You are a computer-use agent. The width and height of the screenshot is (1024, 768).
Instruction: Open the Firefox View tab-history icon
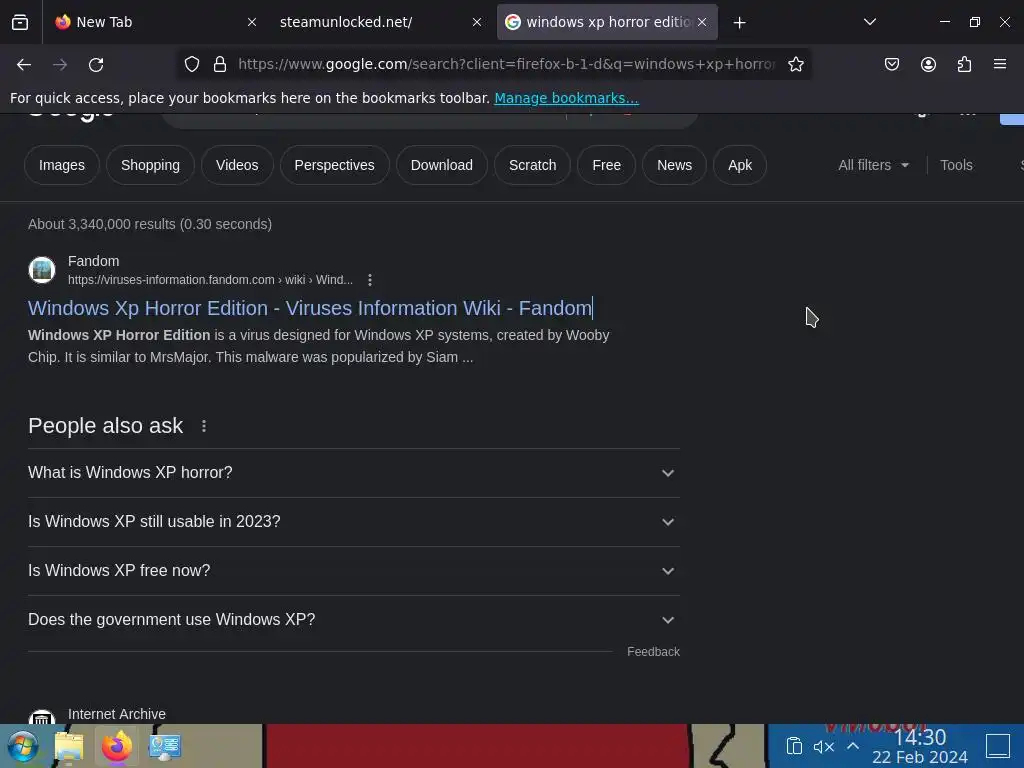(x=20, y=22)
